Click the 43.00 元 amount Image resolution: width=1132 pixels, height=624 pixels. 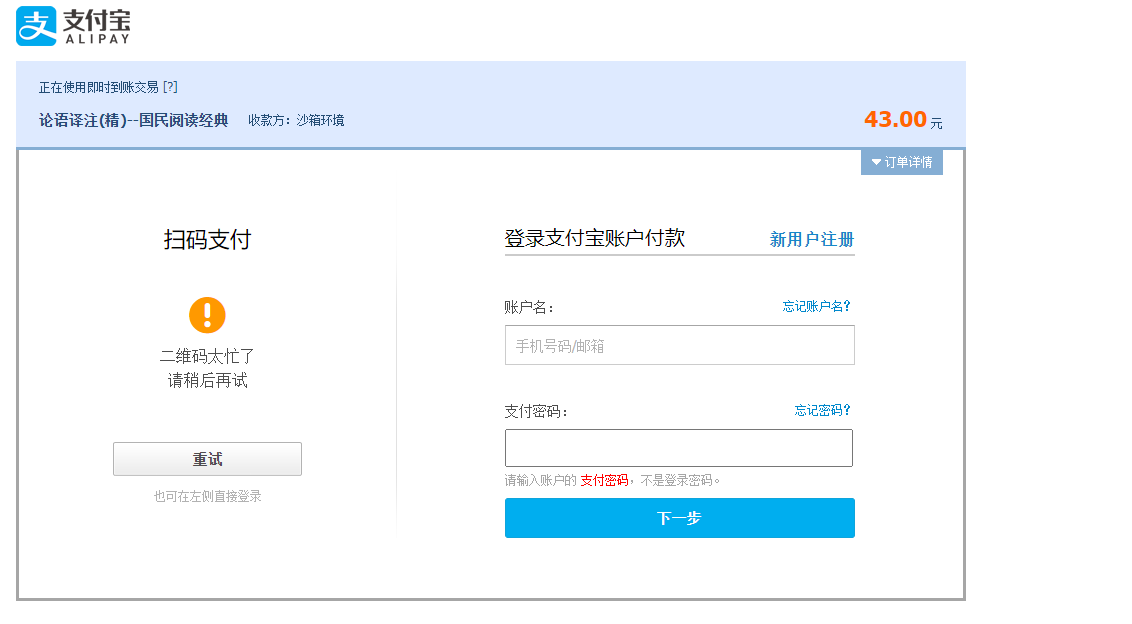coord(903,119)
